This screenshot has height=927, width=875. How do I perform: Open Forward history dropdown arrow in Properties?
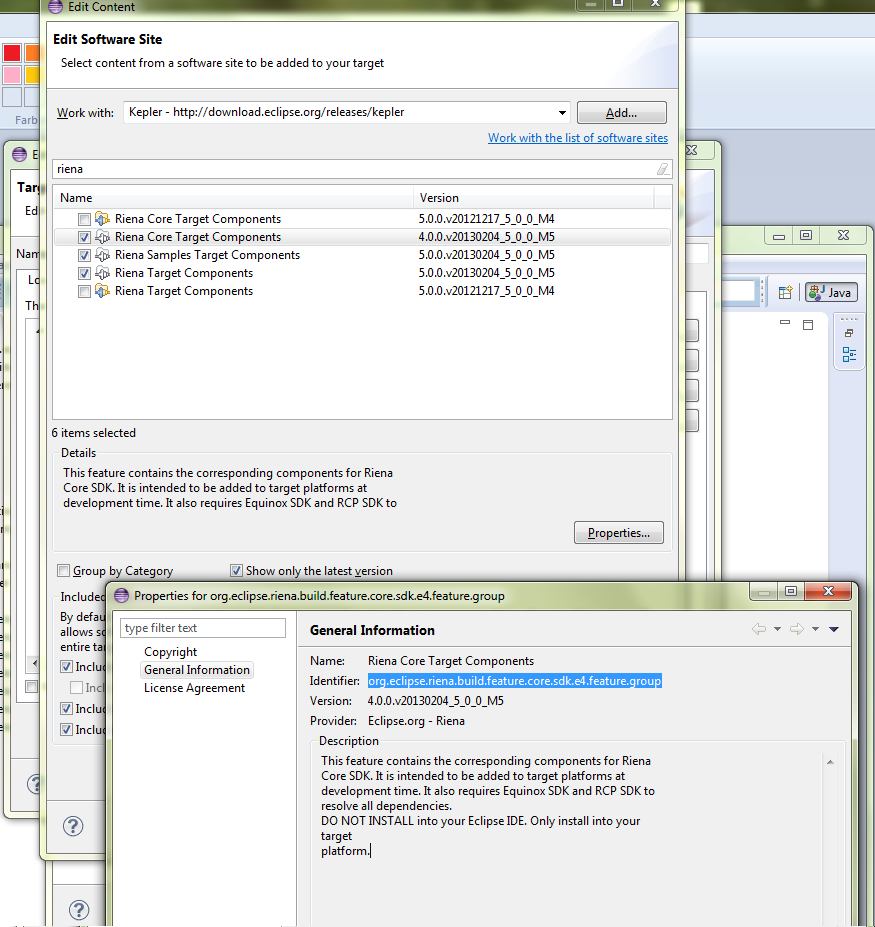pos(815,629)
